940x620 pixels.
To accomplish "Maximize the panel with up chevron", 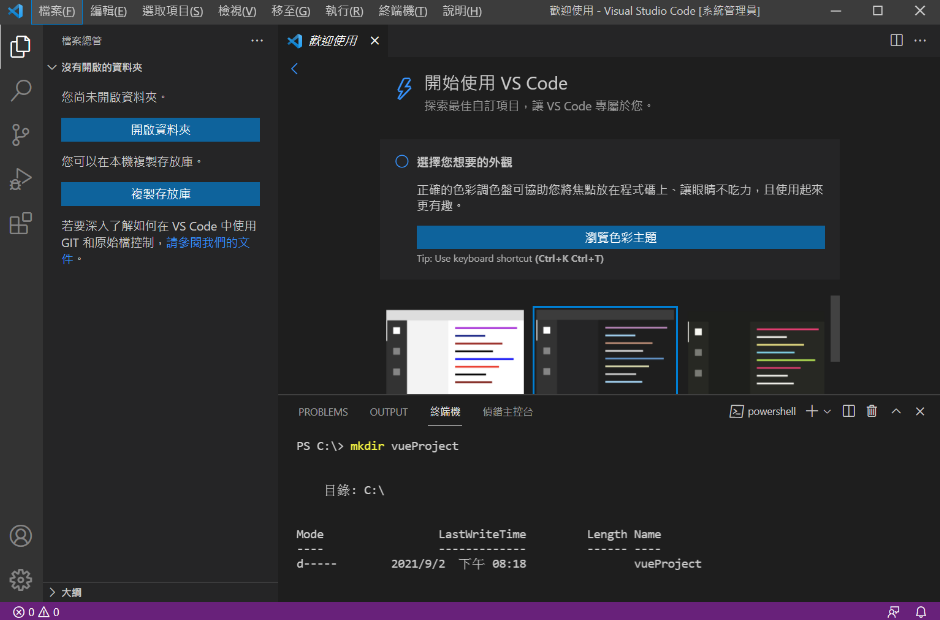I will click(x=896, y=411).
